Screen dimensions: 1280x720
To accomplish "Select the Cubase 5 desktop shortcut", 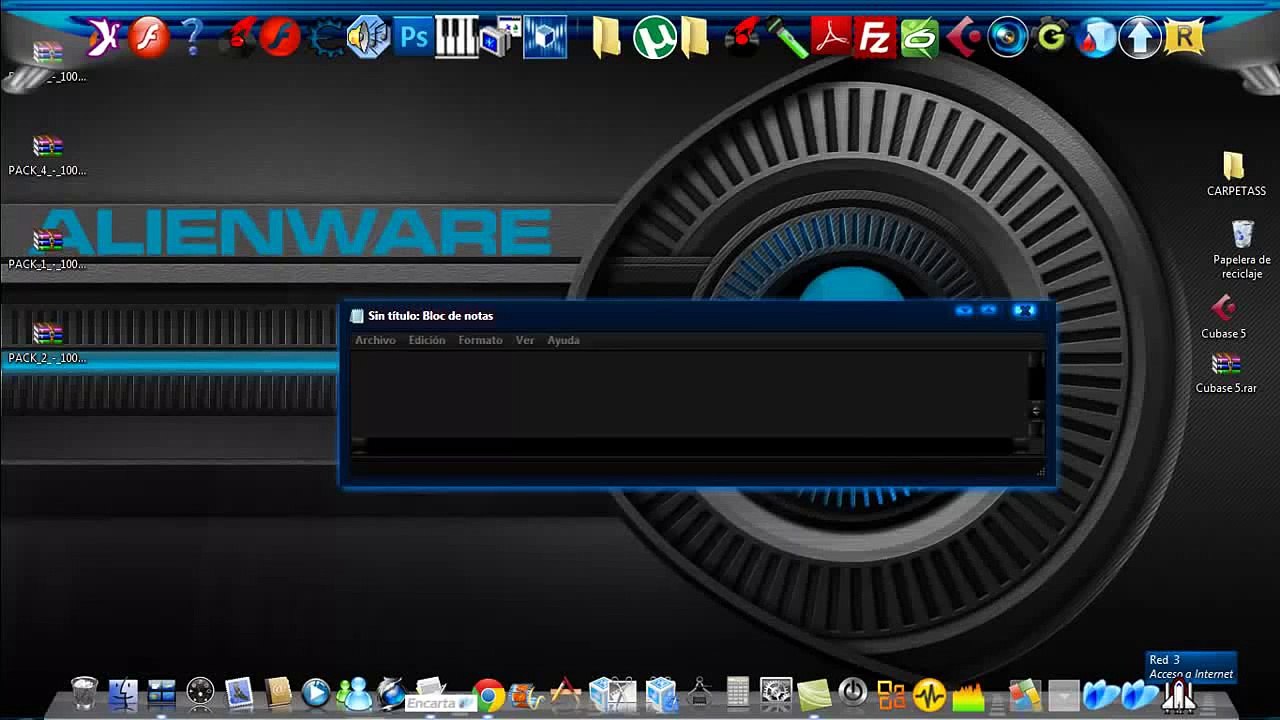I will [1224, 317].
